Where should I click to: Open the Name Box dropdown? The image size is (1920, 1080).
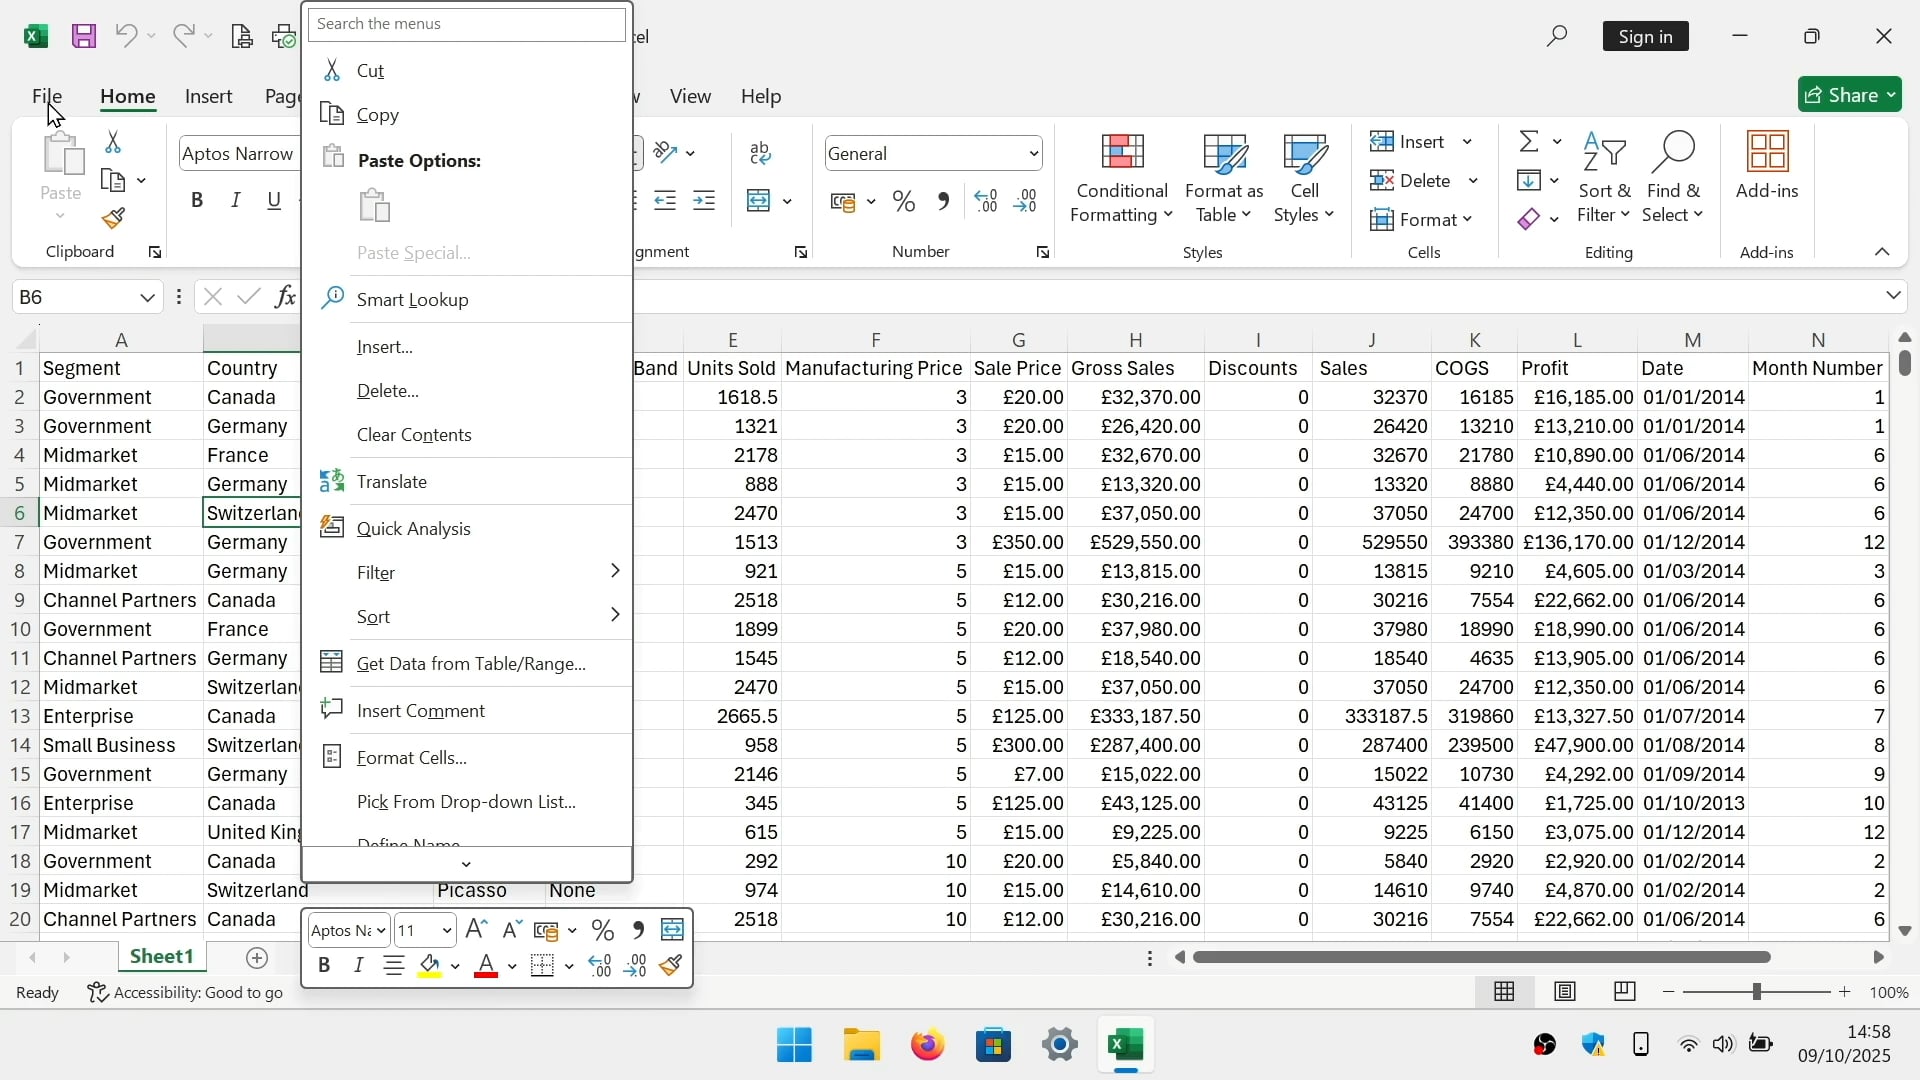(x=146, y=297)
